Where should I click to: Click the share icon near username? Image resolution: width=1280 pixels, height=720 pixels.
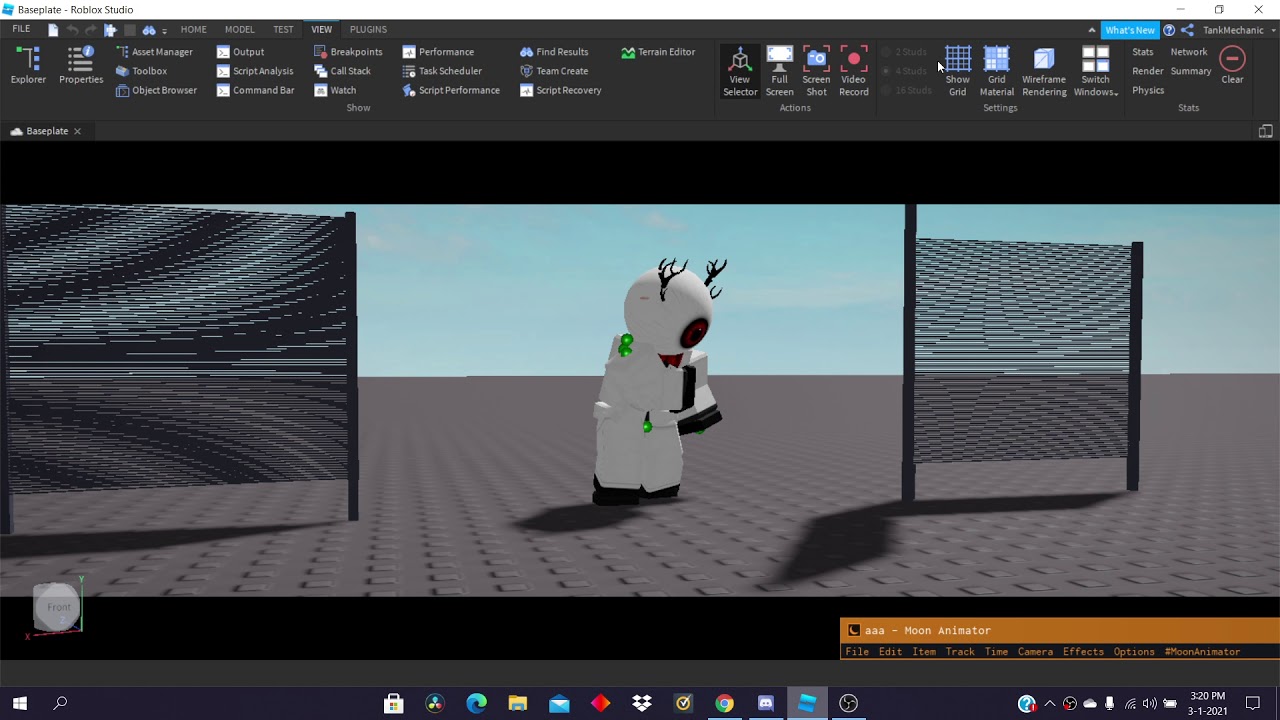1187,30
